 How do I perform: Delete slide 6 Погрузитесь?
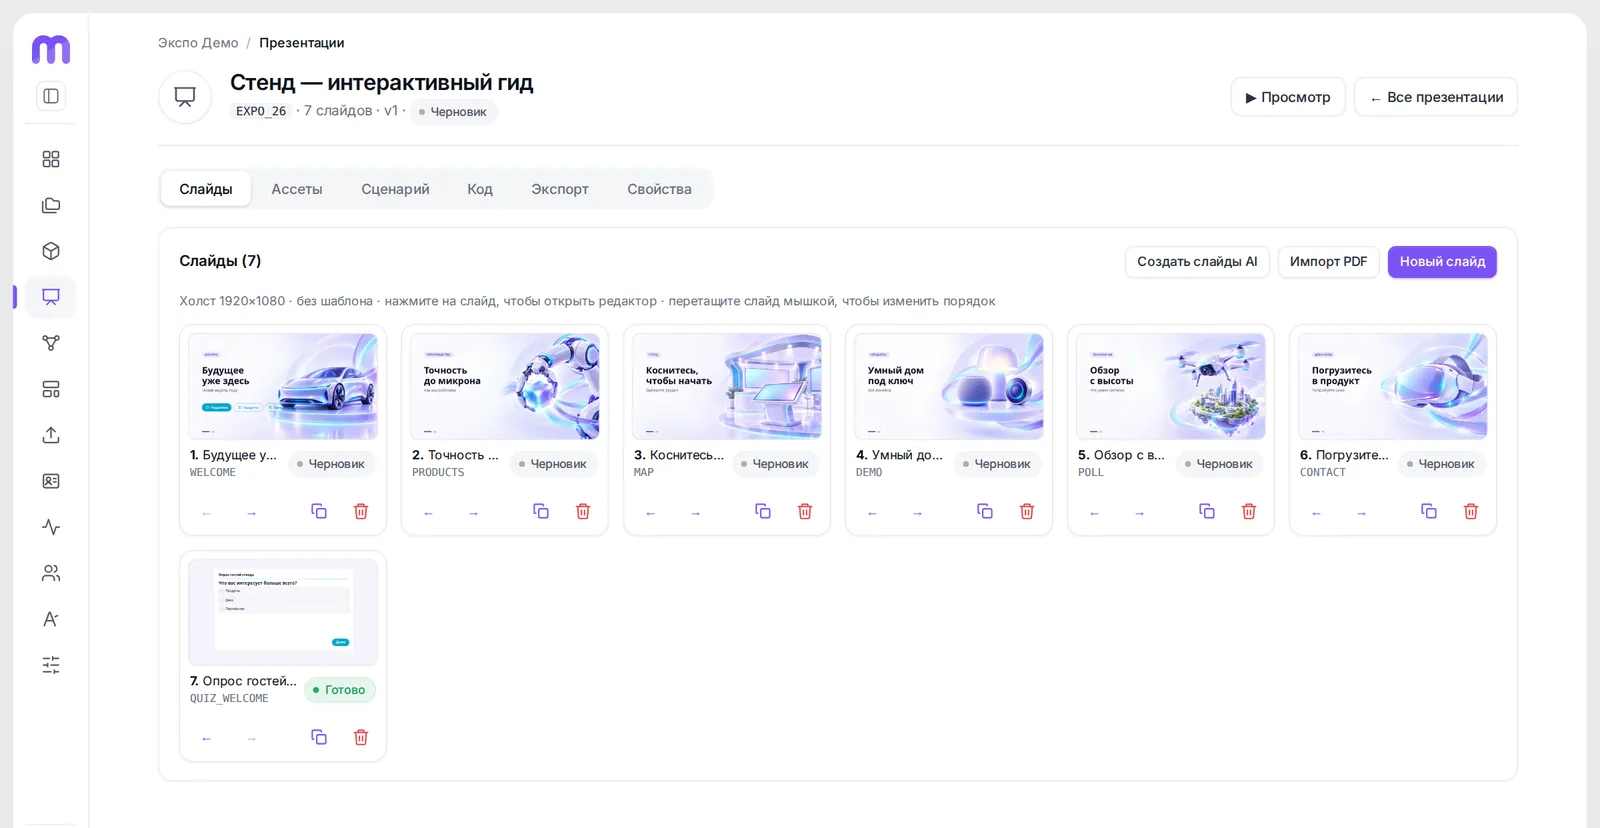point(1471,511)
